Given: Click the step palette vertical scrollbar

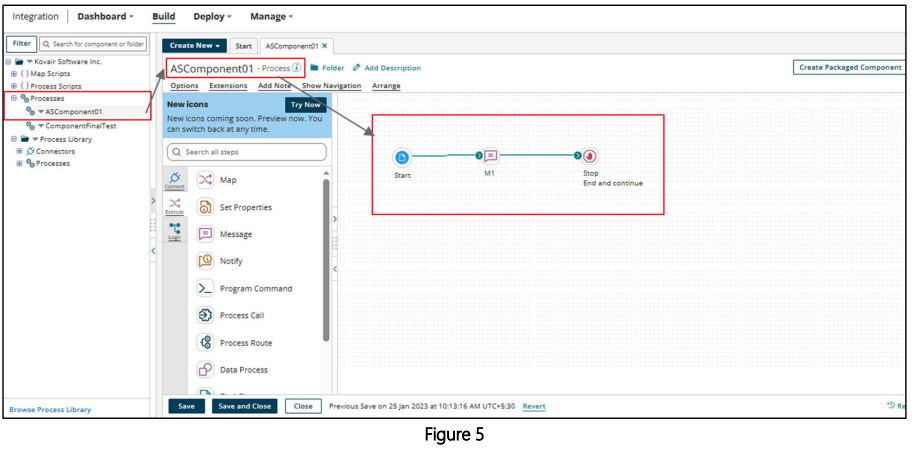Looking at the screenshot, I should pyautogui.click(x=326, y=260).
